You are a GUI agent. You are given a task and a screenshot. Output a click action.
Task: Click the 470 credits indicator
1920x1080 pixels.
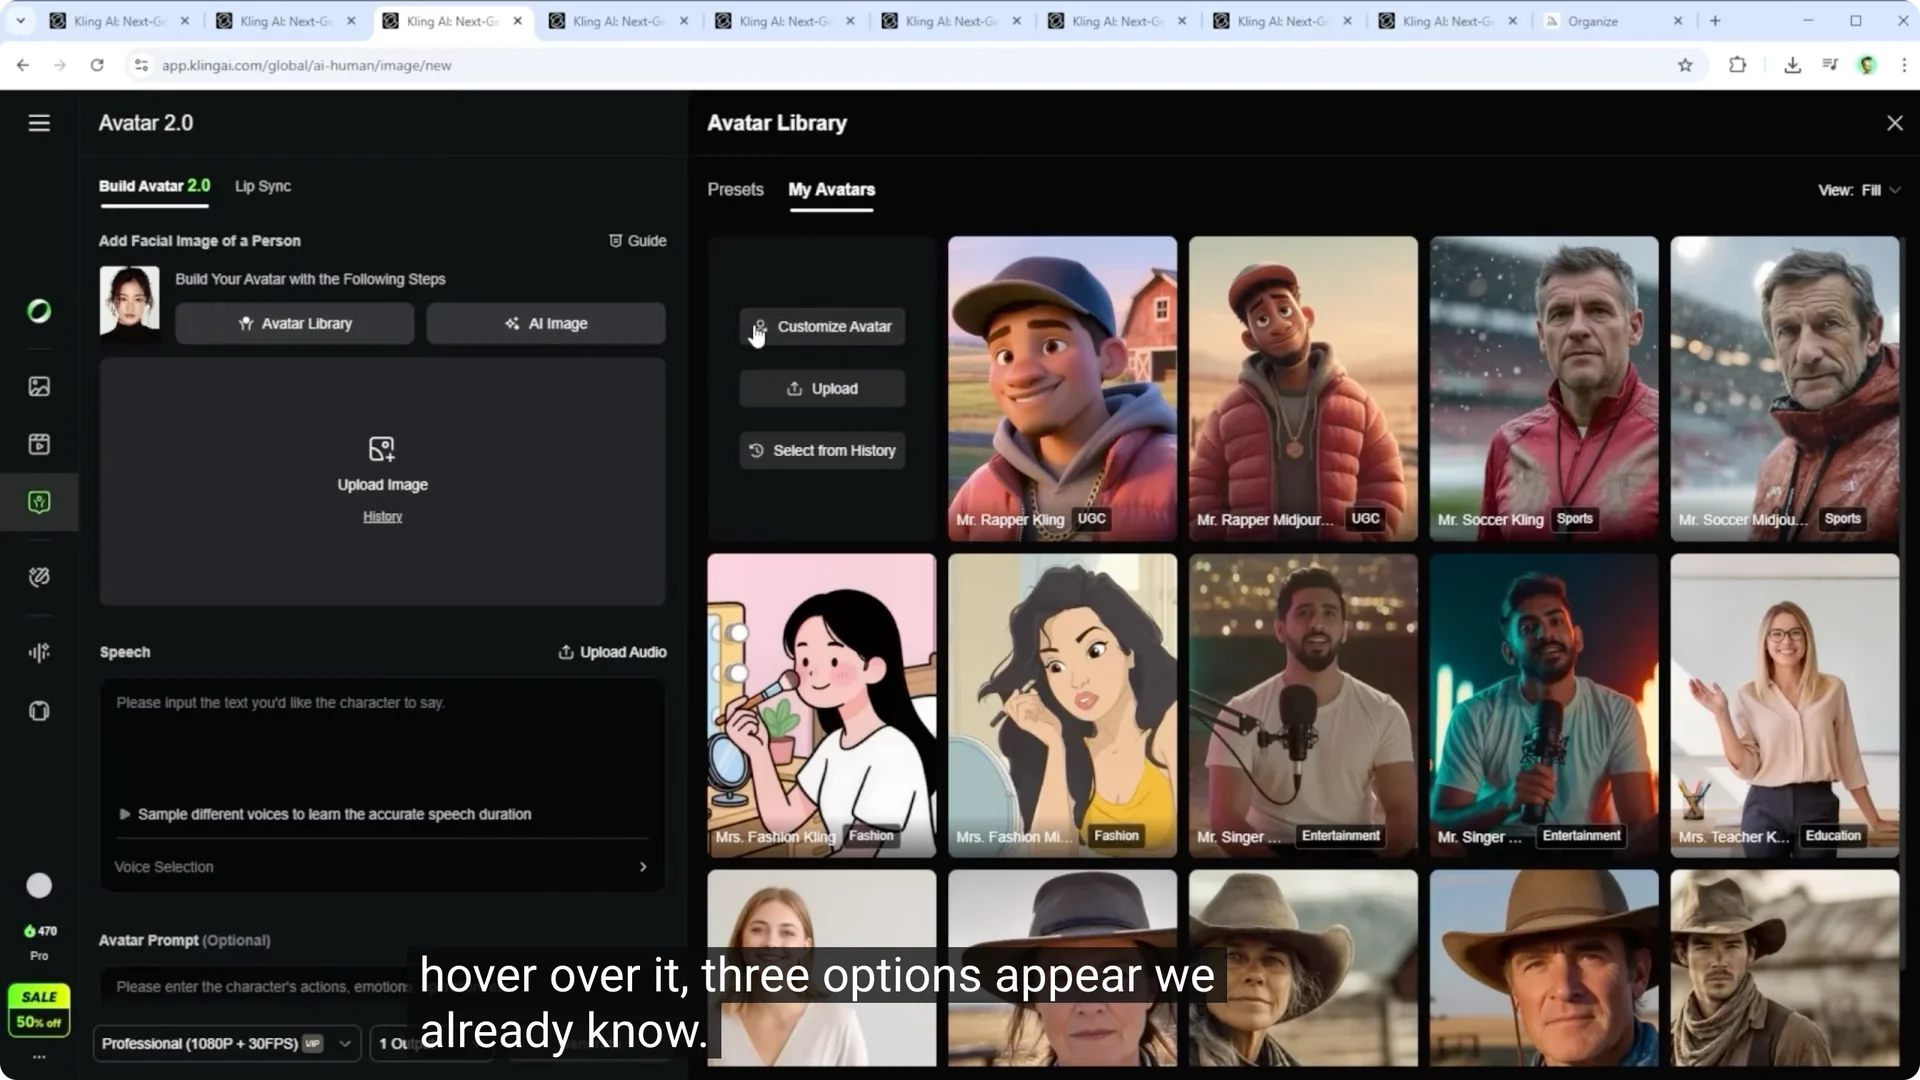click(x=40, y=931)
